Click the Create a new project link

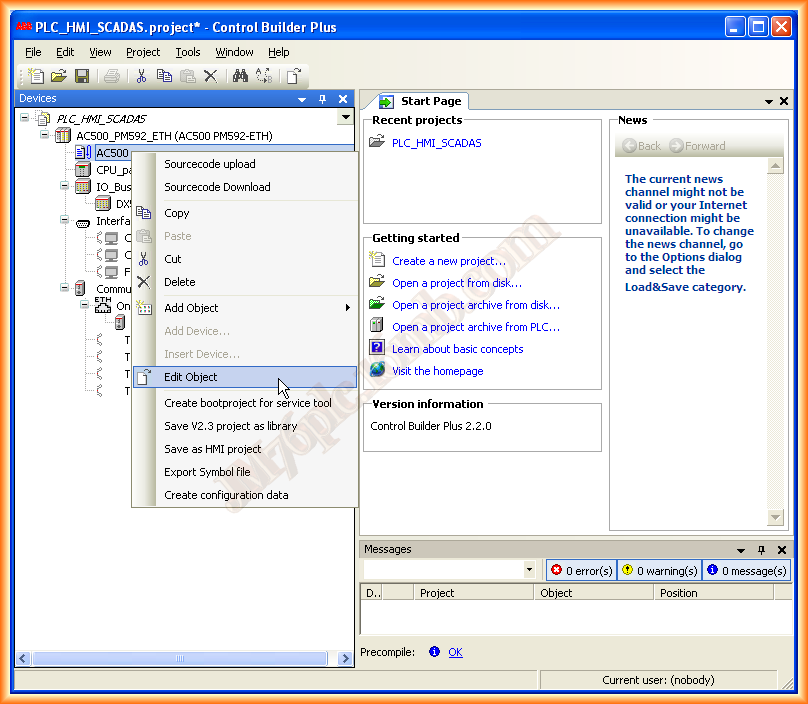pyautogui.click(x=448, y=261)
